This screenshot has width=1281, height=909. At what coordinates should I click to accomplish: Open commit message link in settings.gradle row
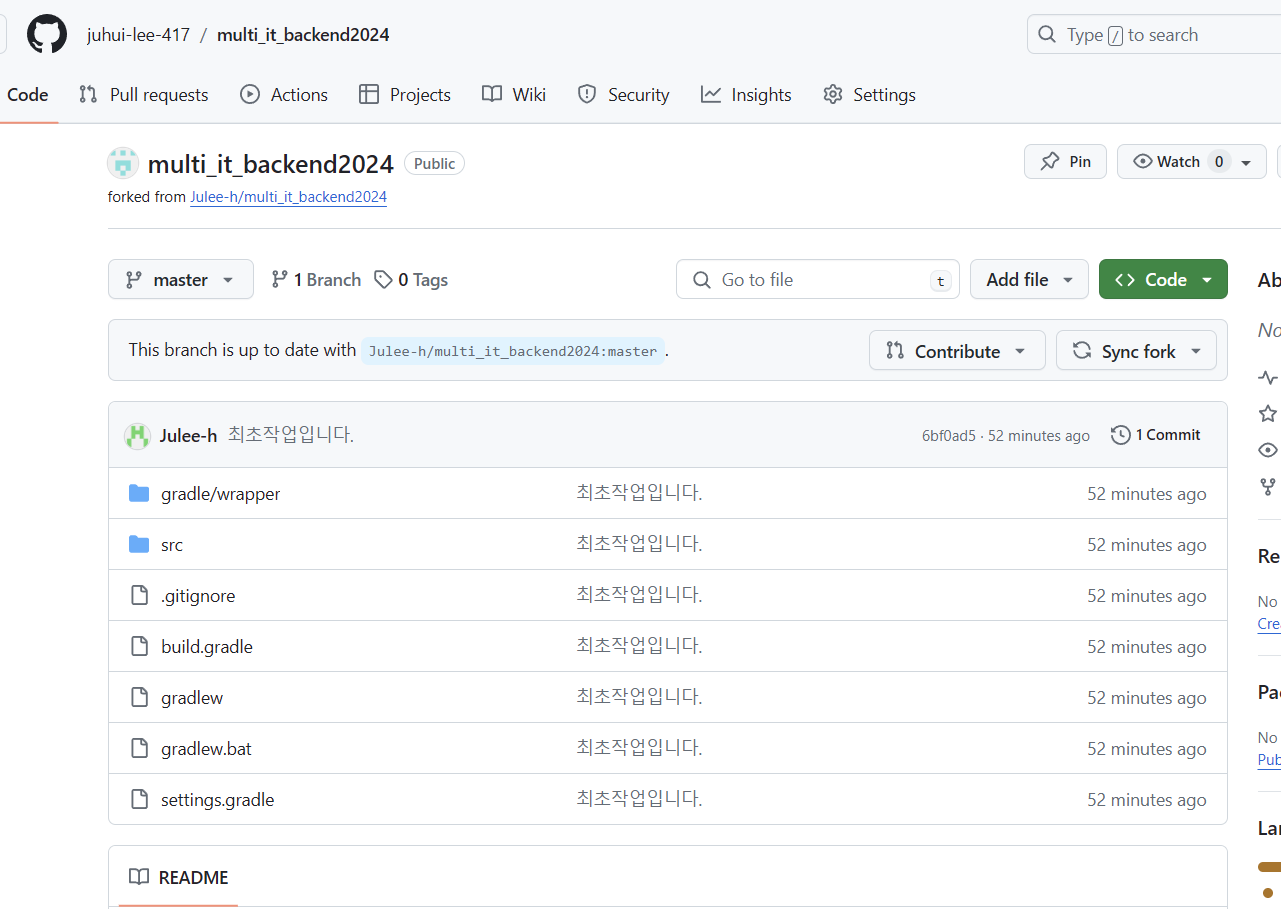639,799
